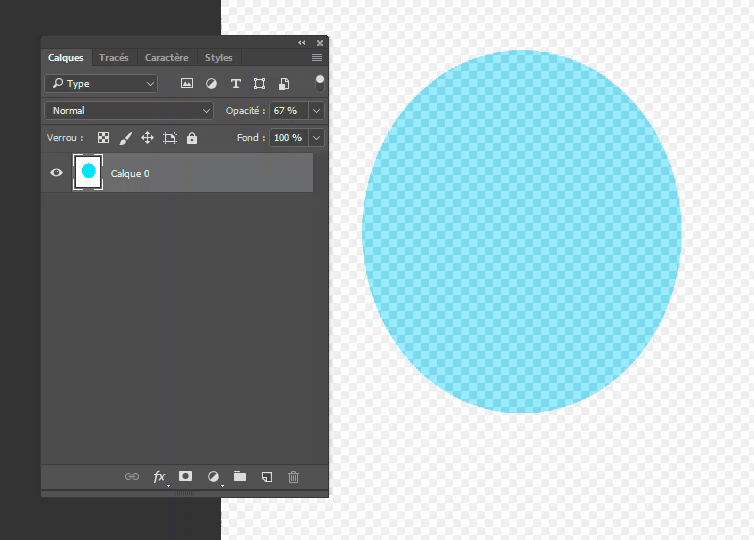
Task: Add a layer mask
Action: point(186,476)
